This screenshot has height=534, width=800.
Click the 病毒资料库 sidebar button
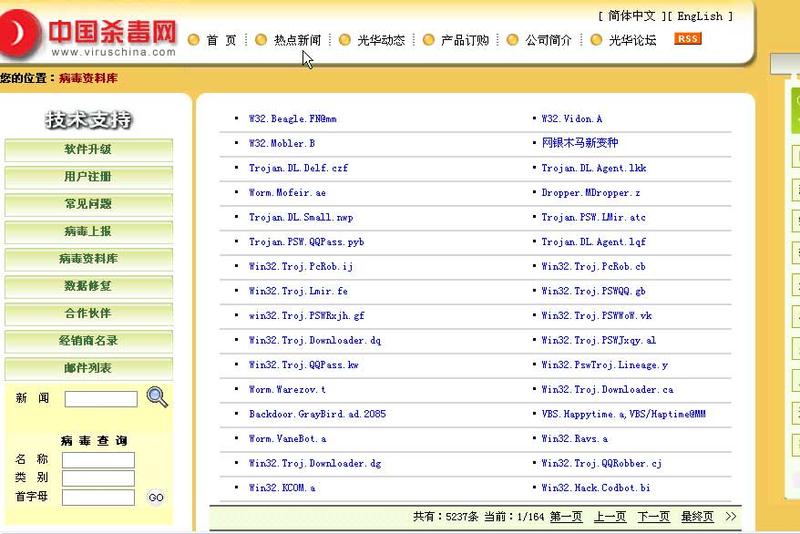click(x=88, y=259)
